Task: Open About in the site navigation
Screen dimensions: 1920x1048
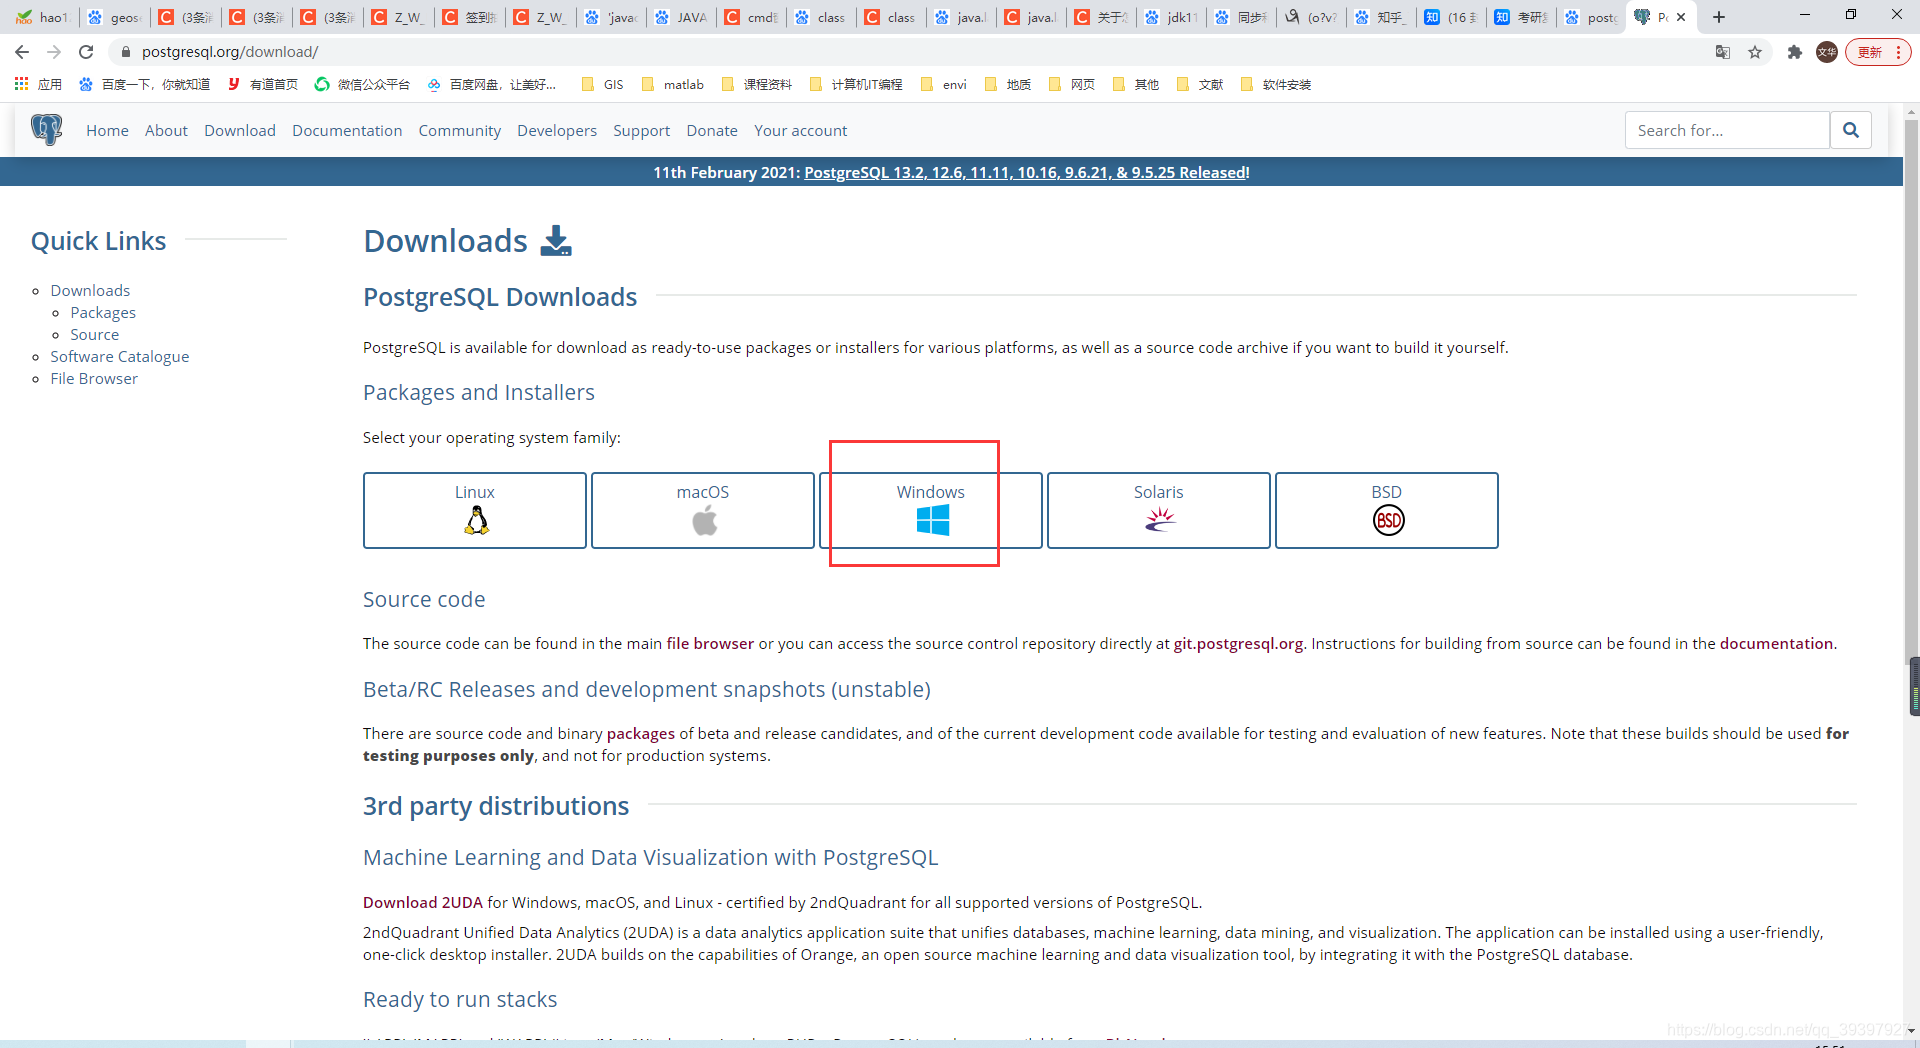Action: tap(166, 130)
